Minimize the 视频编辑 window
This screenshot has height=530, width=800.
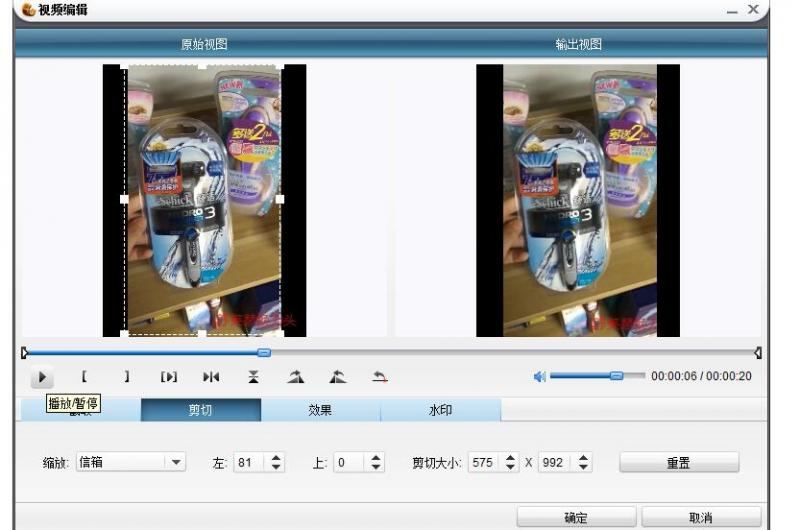[x=732, y=10]
